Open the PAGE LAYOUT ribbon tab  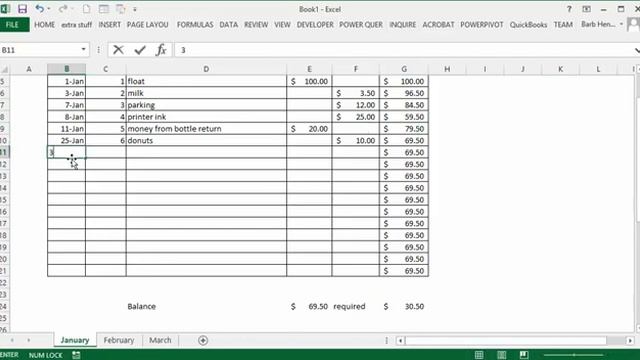coord(147,25)
